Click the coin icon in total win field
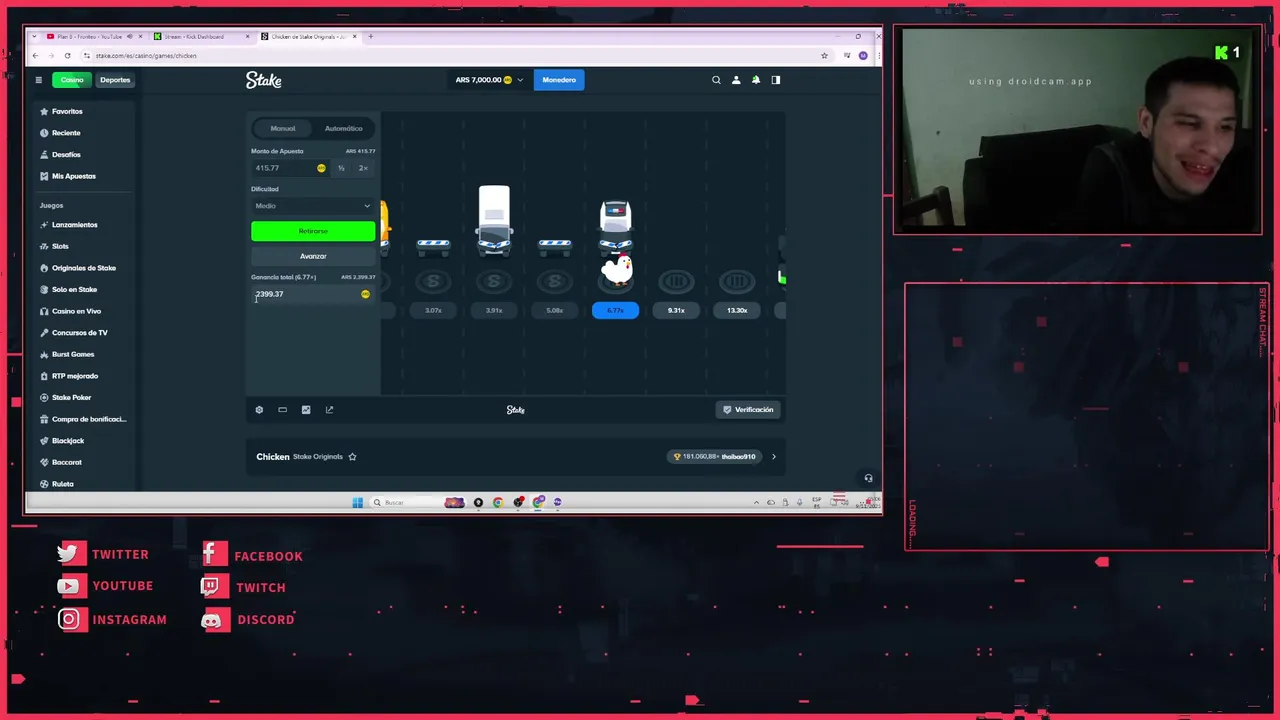 point(365,294)
